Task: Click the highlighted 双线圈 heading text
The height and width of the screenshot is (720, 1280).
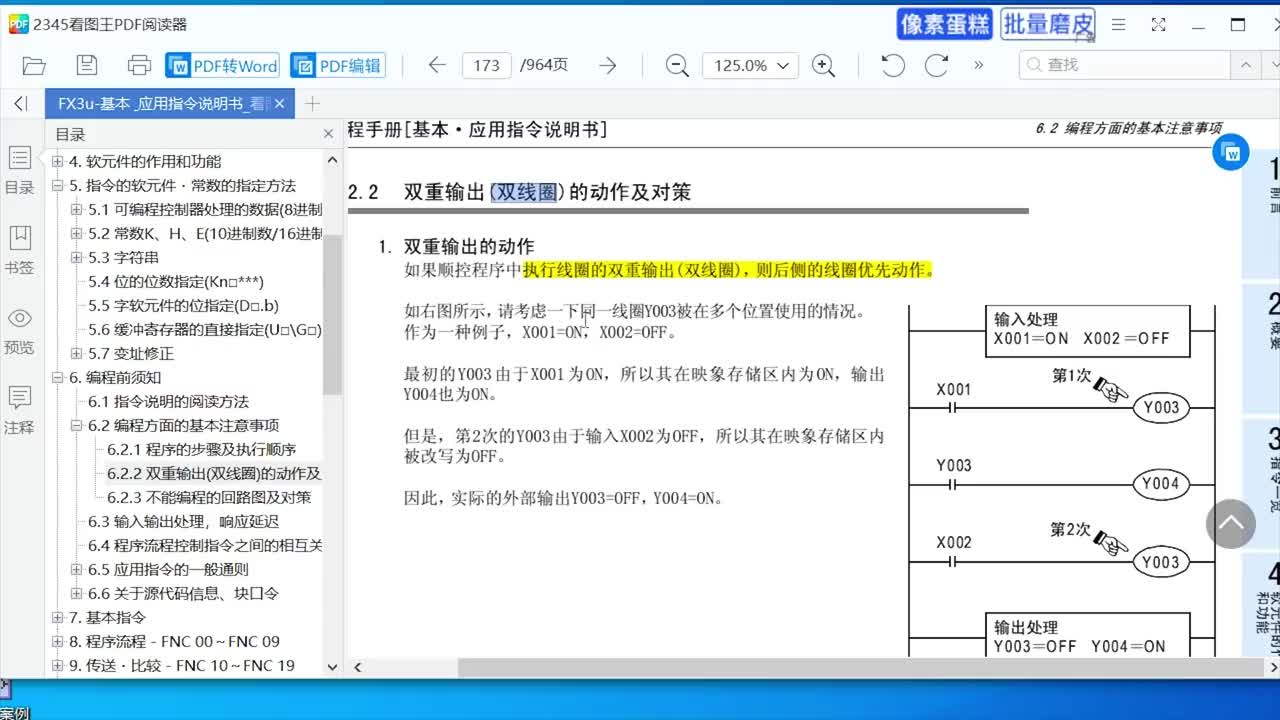Action: pyautogui.click(x=527, y=192)
